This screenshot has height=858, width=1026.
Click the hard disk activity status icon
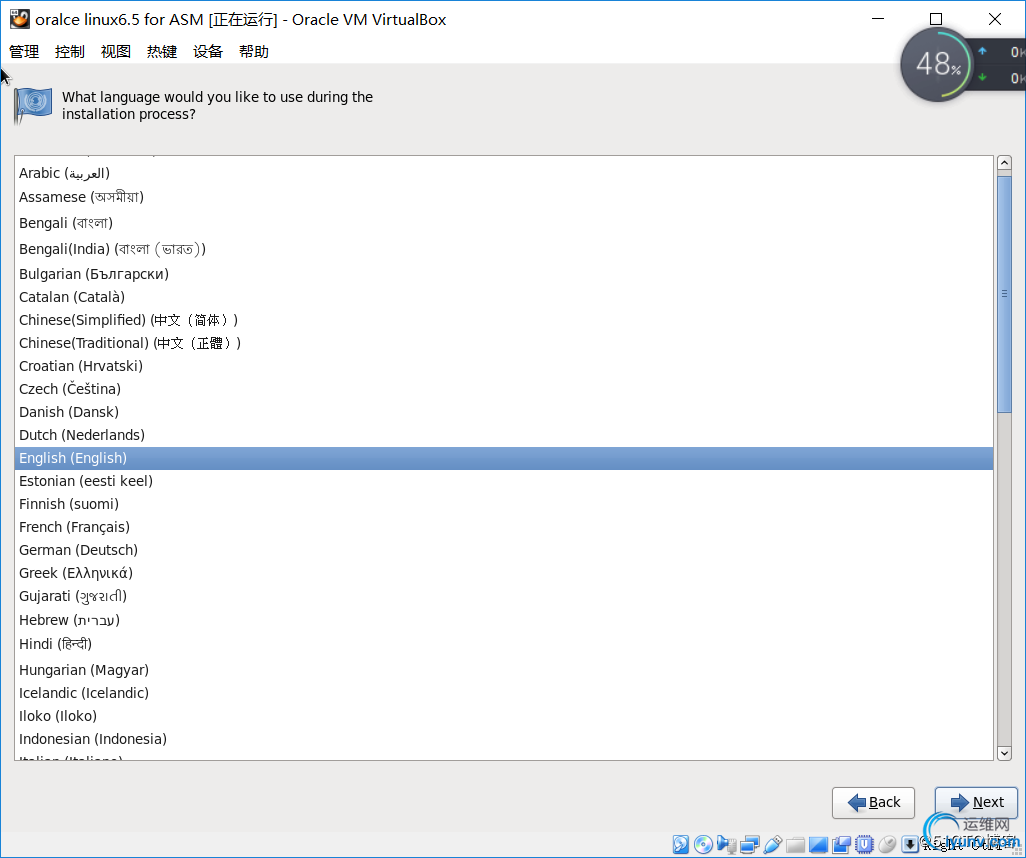tap(681, 844)
